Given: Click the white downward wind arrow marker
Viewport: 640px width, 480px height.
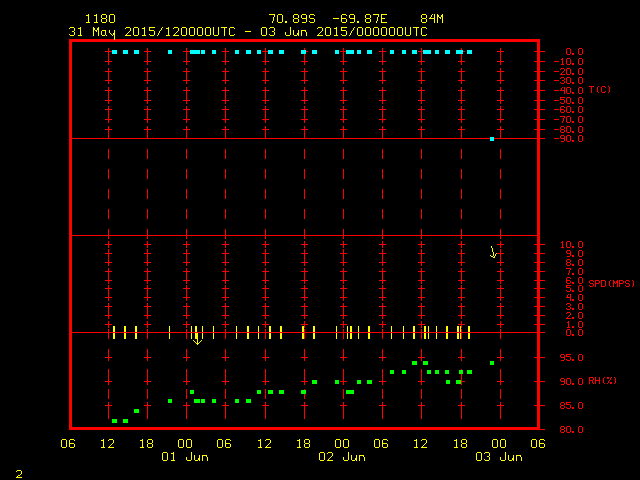Looking at the screenshot, I should click(x=197, y=337).
